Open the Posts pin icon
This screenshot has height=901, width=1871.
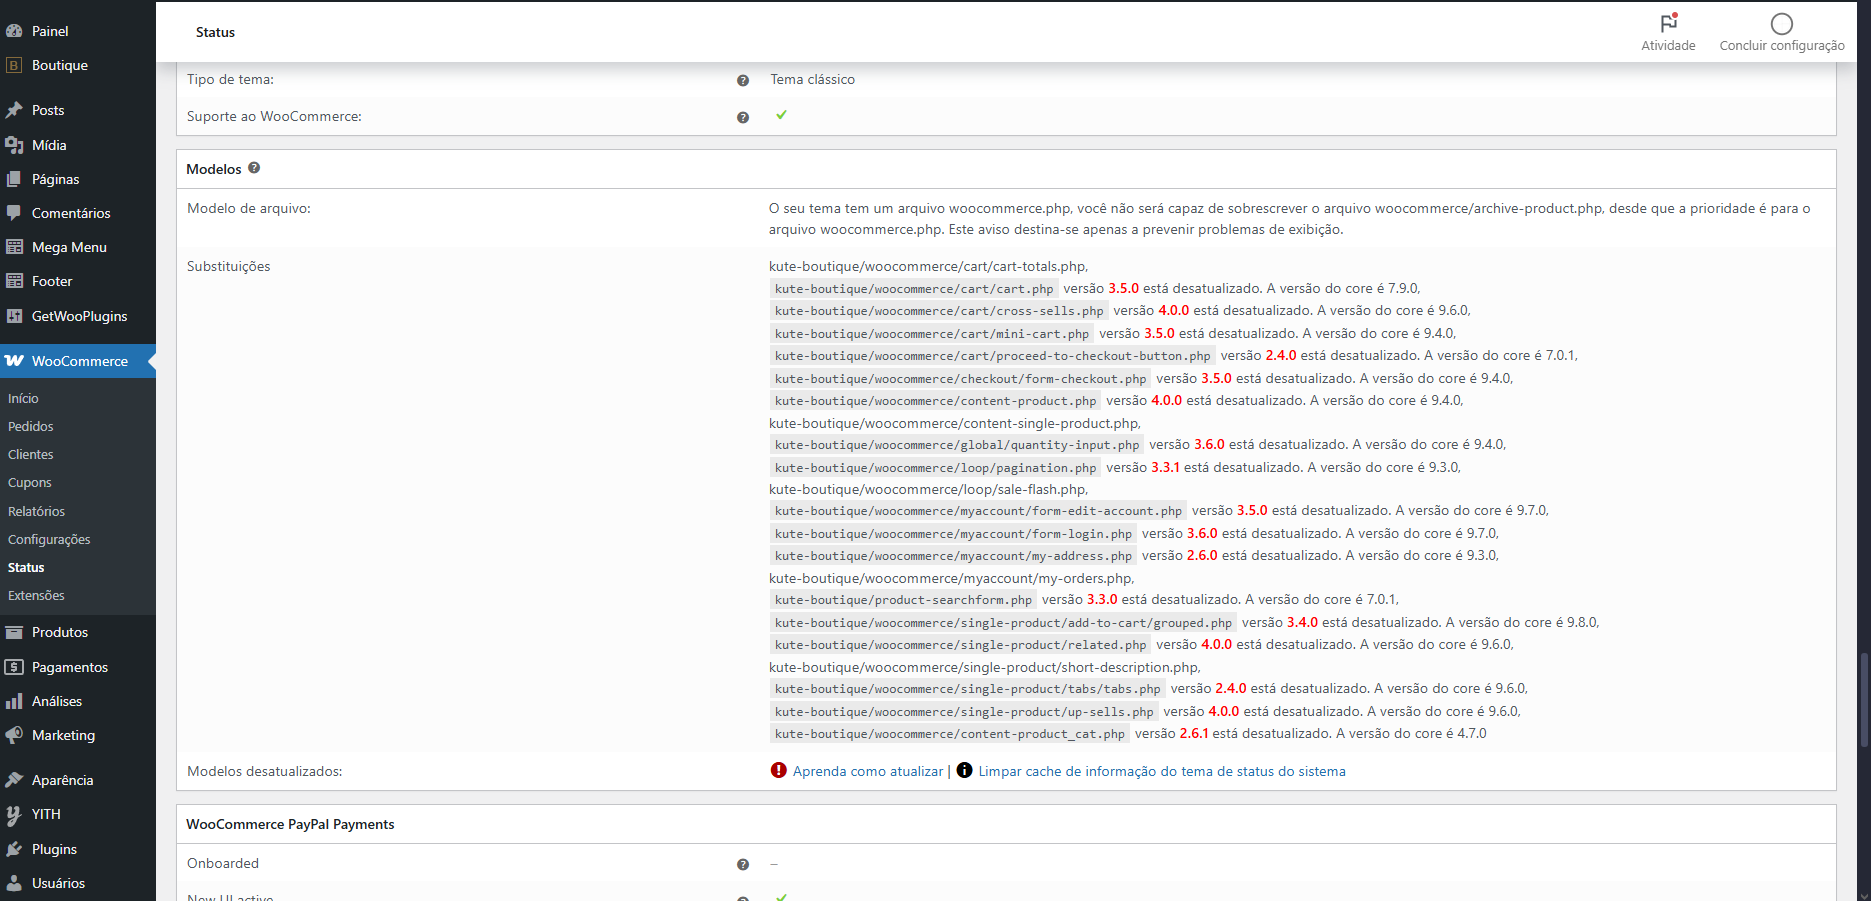[14, 110]
